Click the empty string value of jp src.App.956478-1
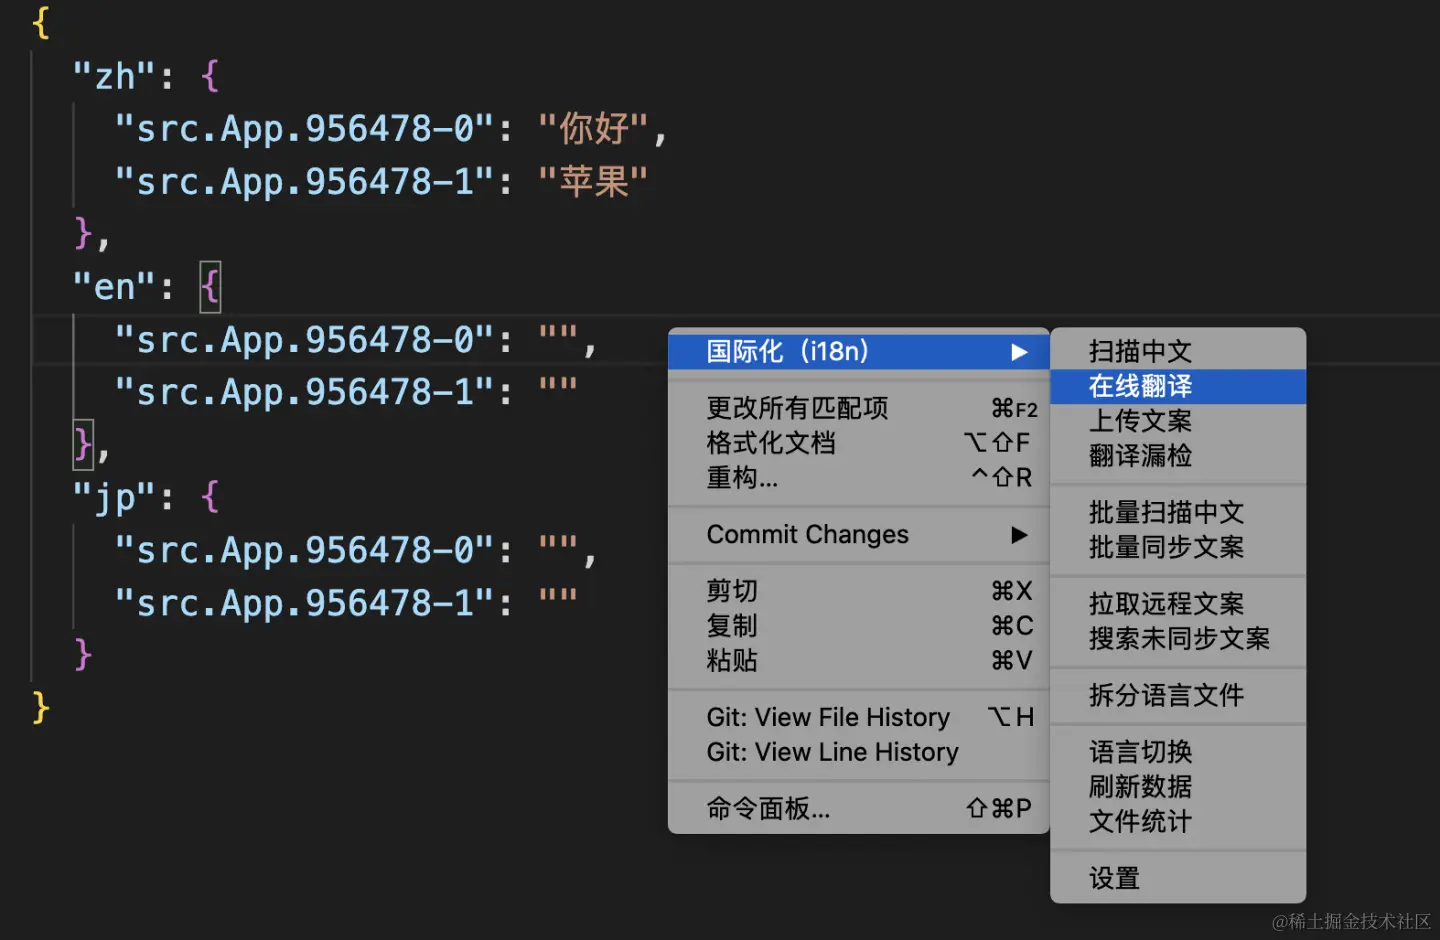This screenshot has width=1440, height=940. [558, 603]
